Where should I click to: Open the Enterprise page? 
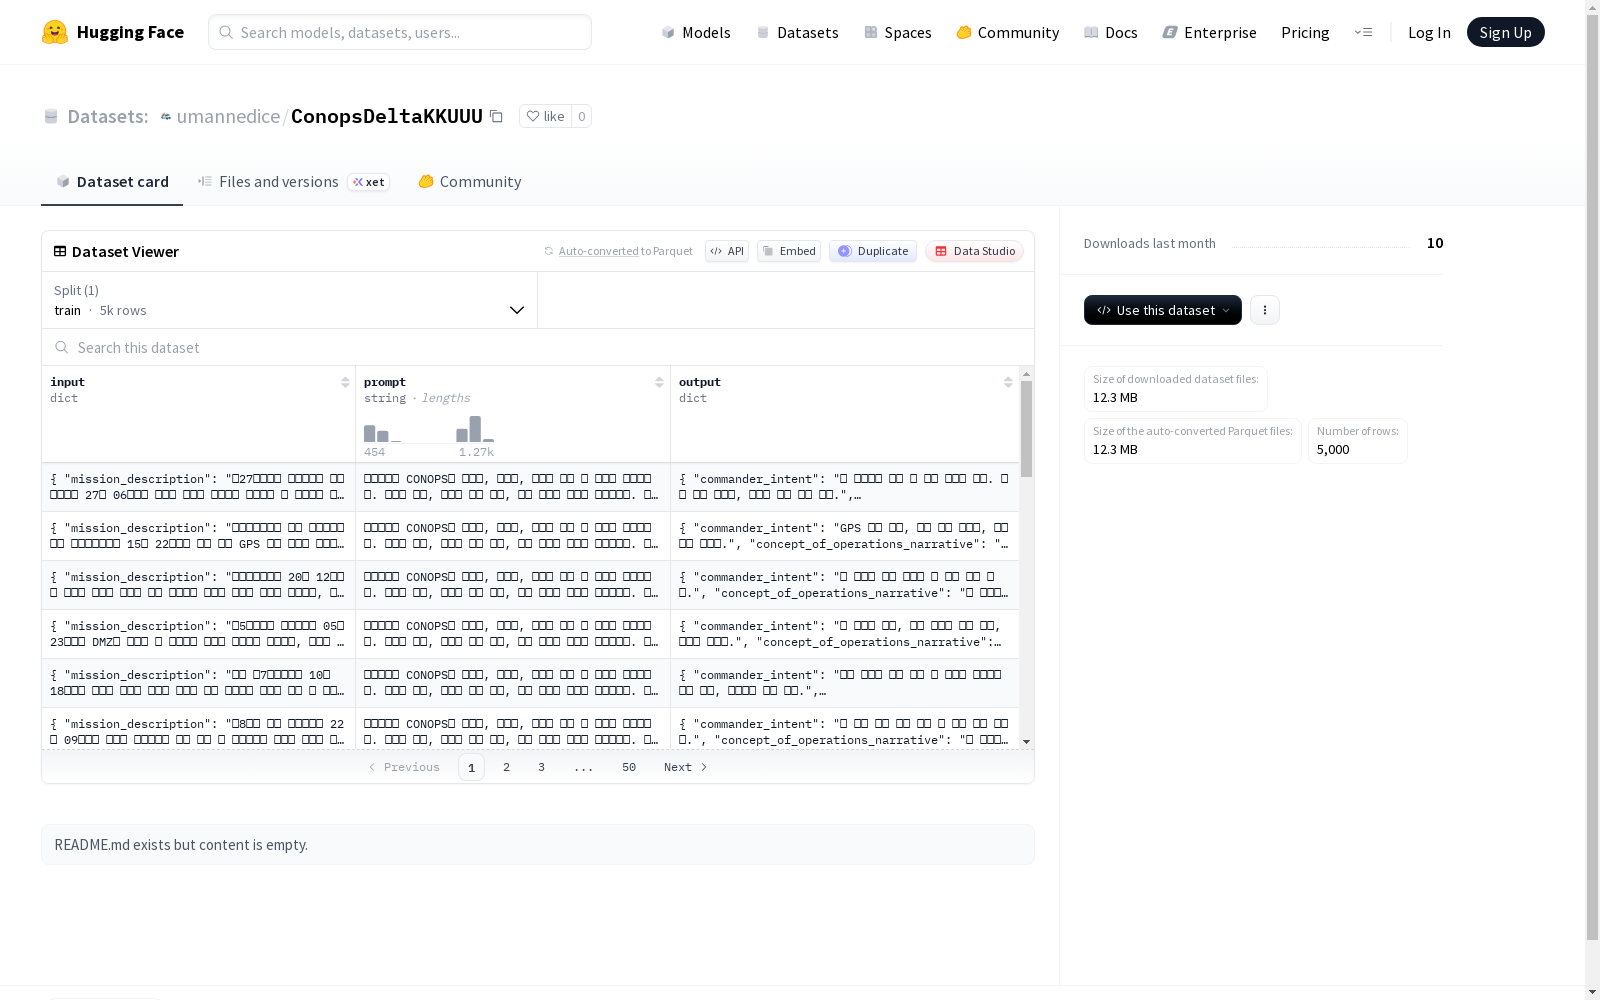coord(1209,32)
